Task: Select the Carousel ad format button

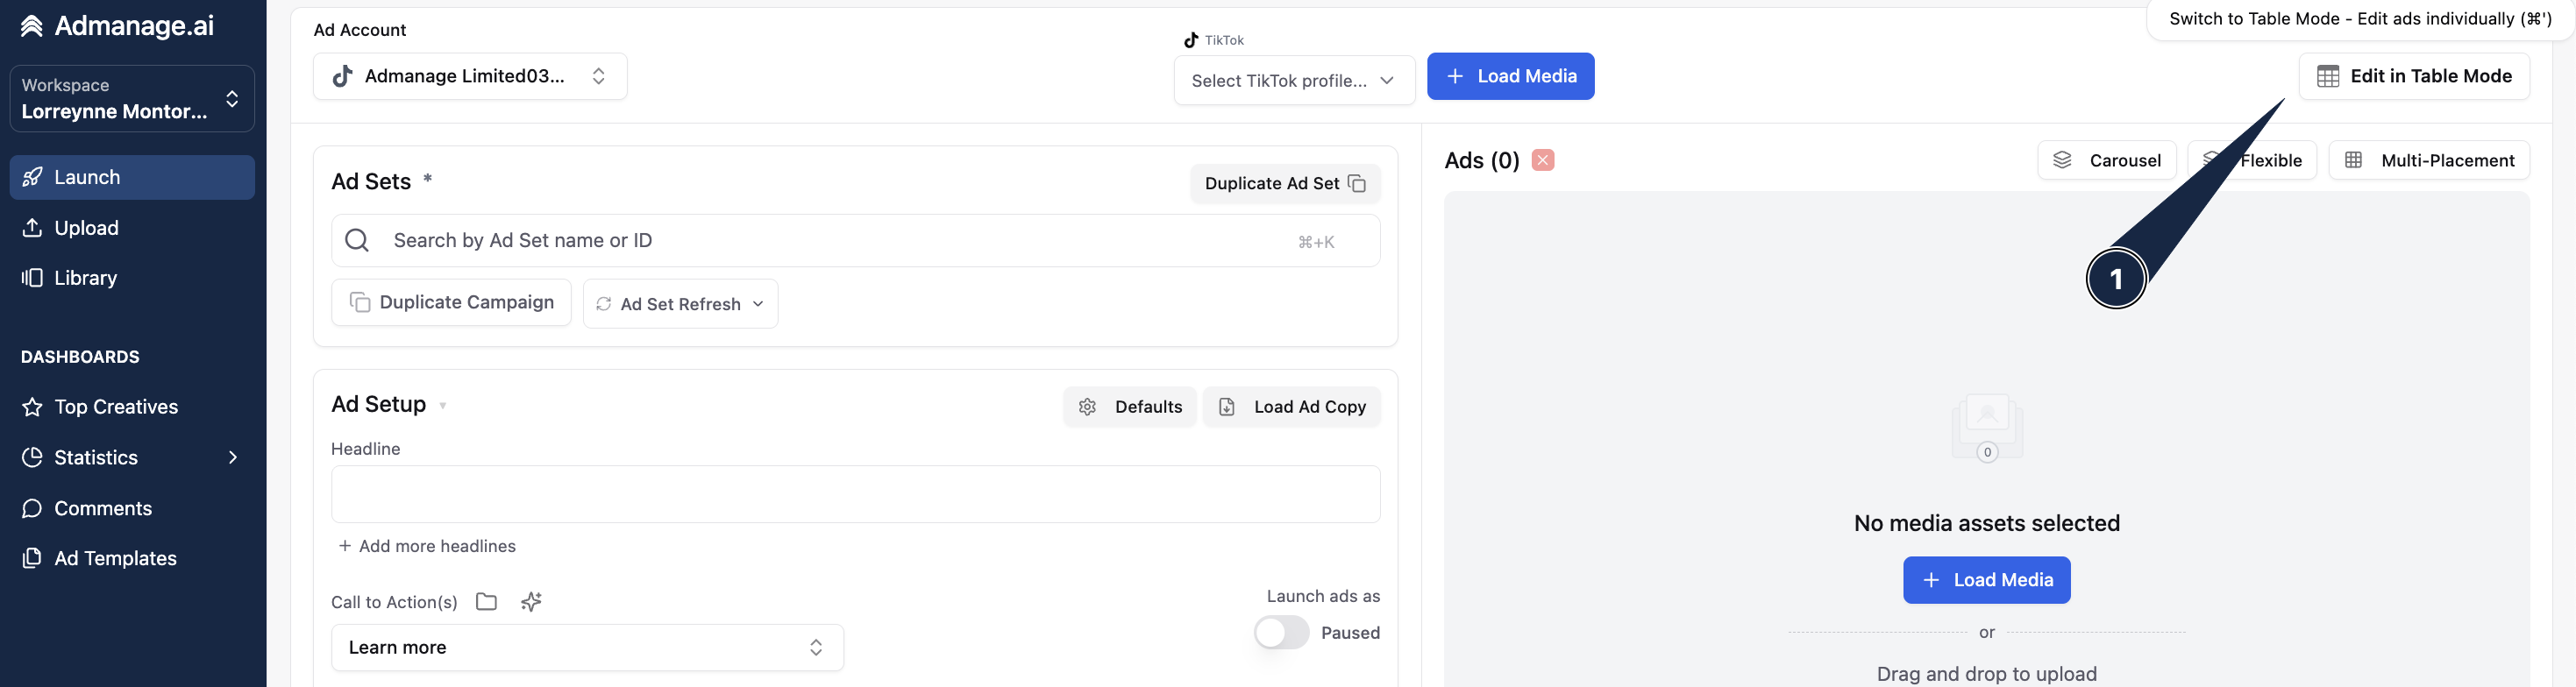Action: [x=2107, y=160]
